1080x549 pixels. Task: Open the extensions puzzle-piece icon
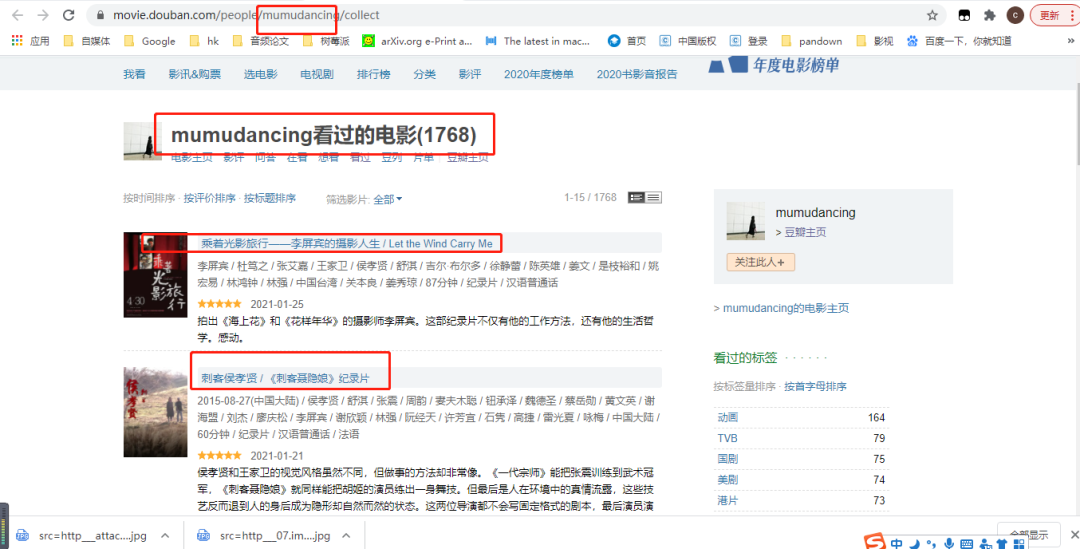990,14
